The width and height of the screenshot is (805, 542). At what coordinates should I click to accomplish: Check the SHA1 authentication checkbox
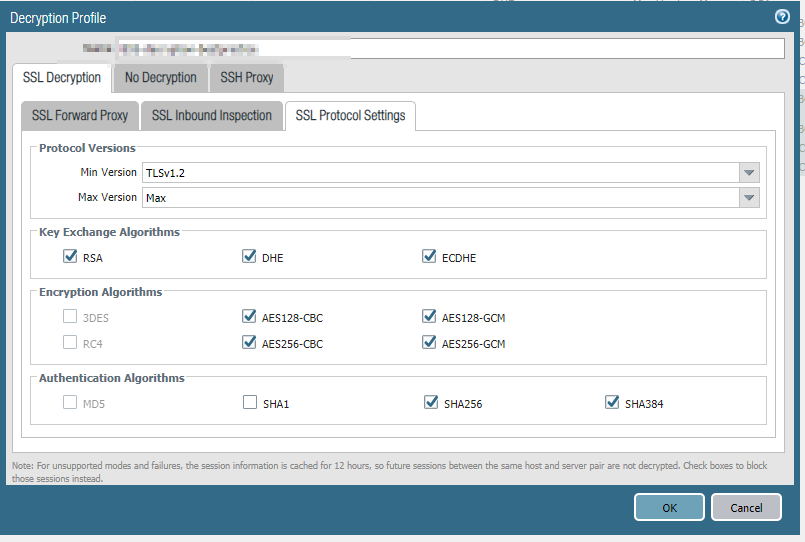point(250,402)
